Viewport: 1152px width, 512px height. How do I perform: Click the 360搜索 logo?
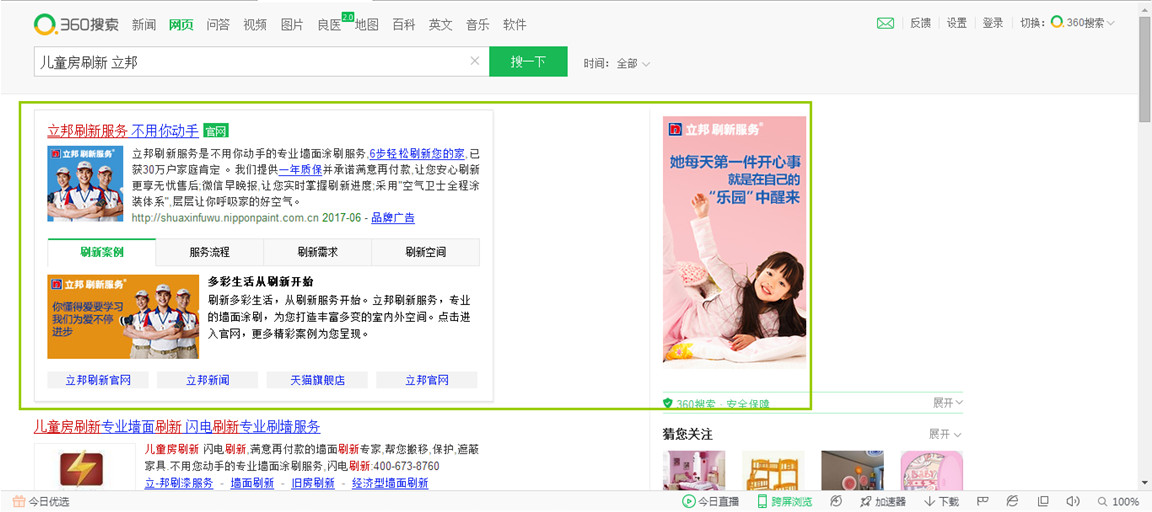coord(76,24)
